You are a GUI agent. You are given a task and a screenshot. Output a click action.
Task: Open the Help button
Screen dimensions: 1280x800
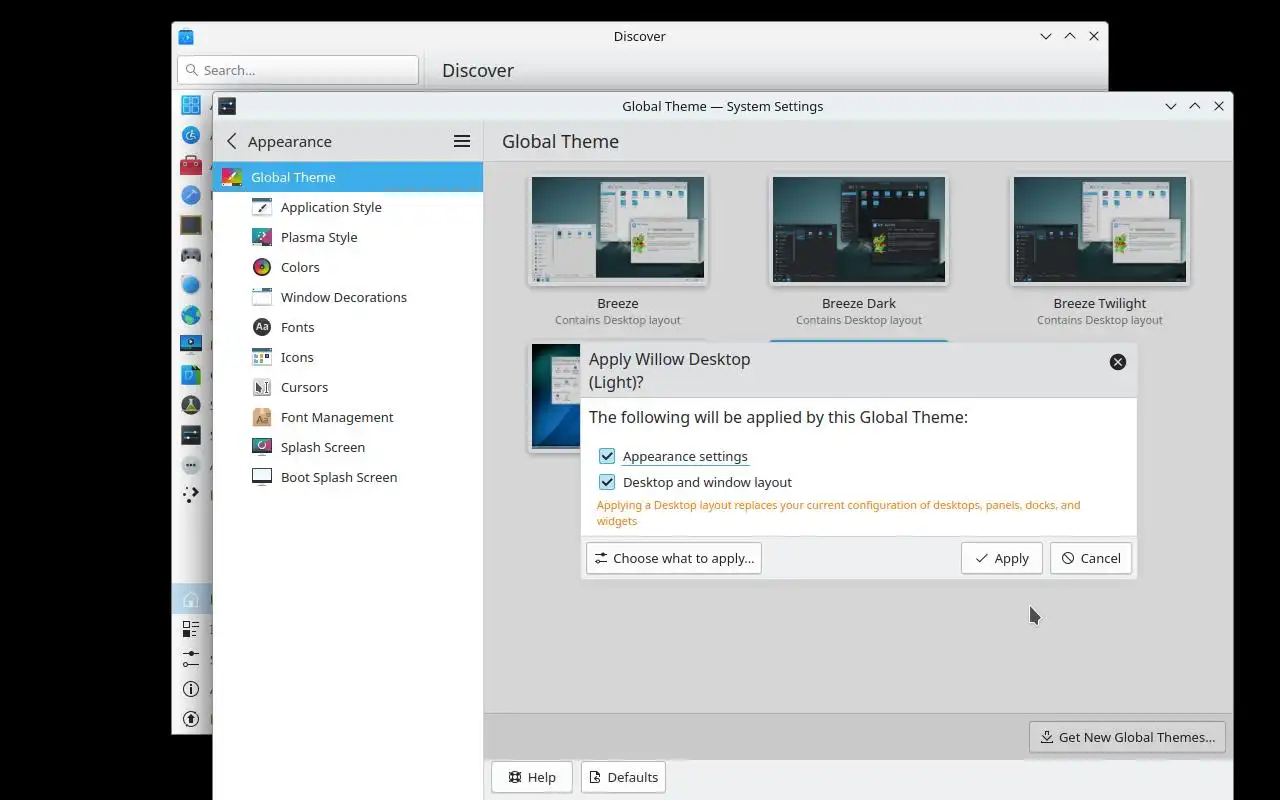(x=532, y=777)
